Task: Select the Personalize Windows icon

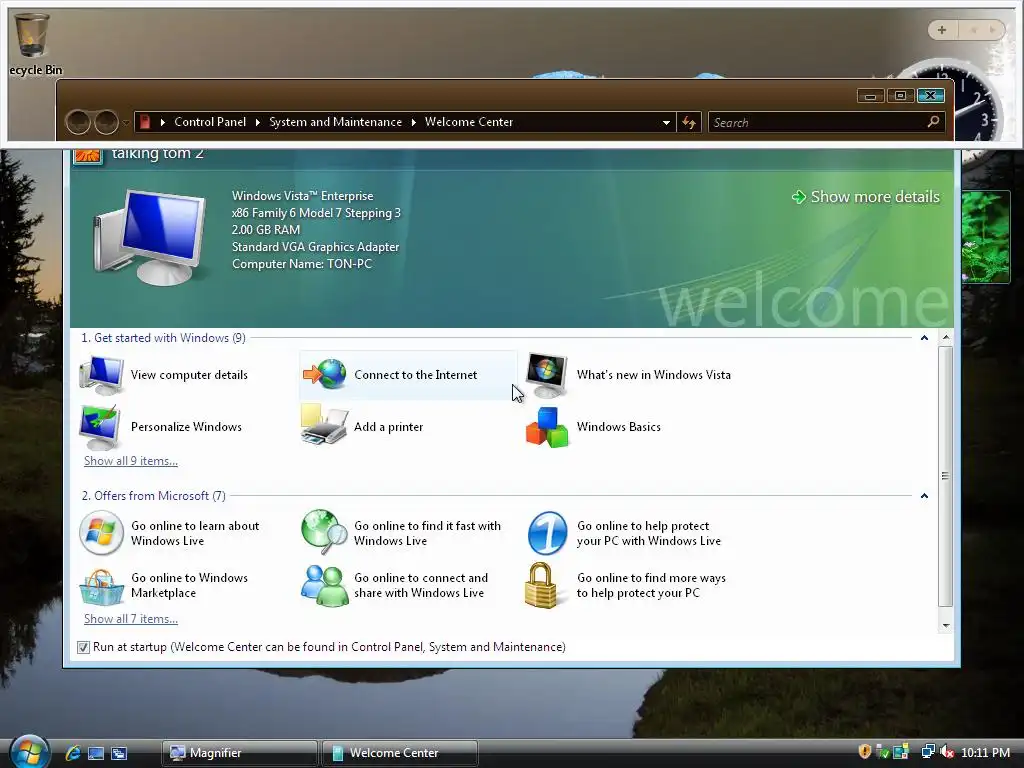Action: click(x=100, y=426)
